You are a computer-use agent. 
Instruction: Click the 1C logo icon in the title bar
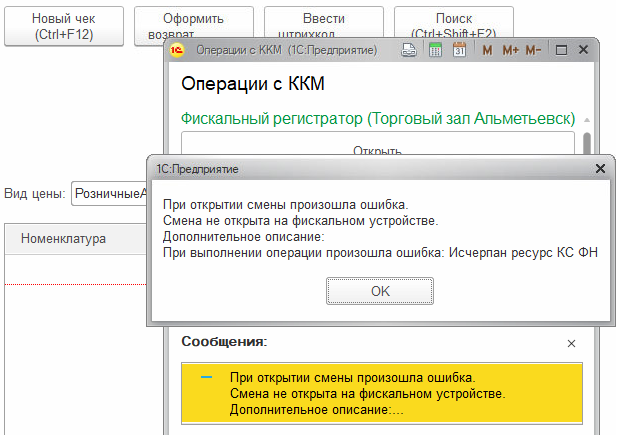[180, 50]
